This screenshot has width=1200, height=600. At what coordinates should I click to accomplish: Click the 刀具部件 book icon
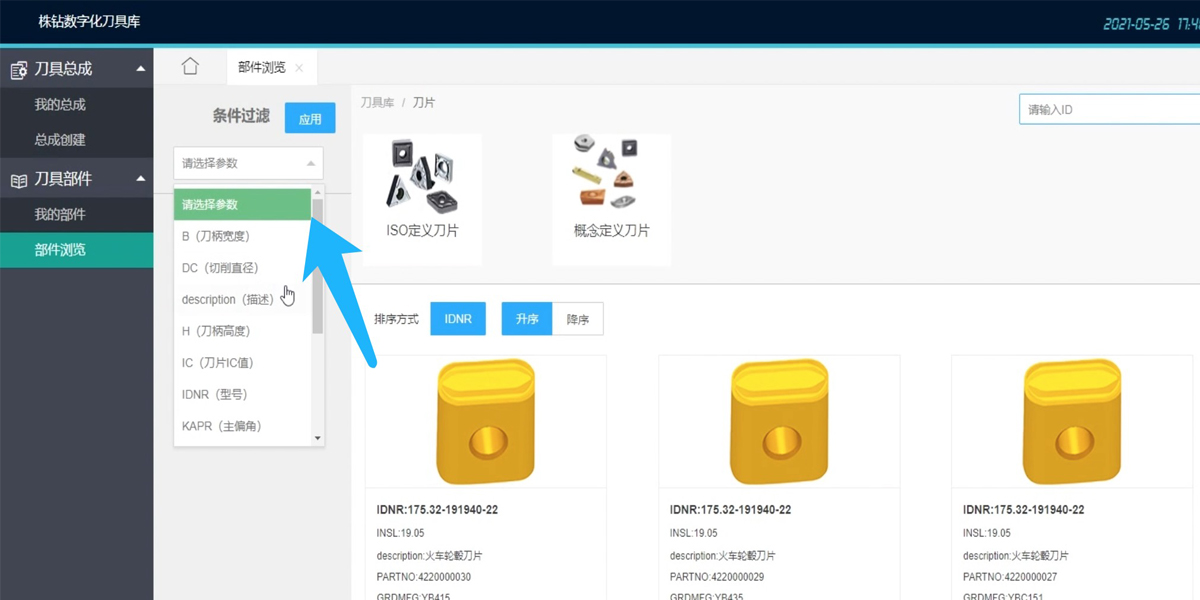(18, 180)
